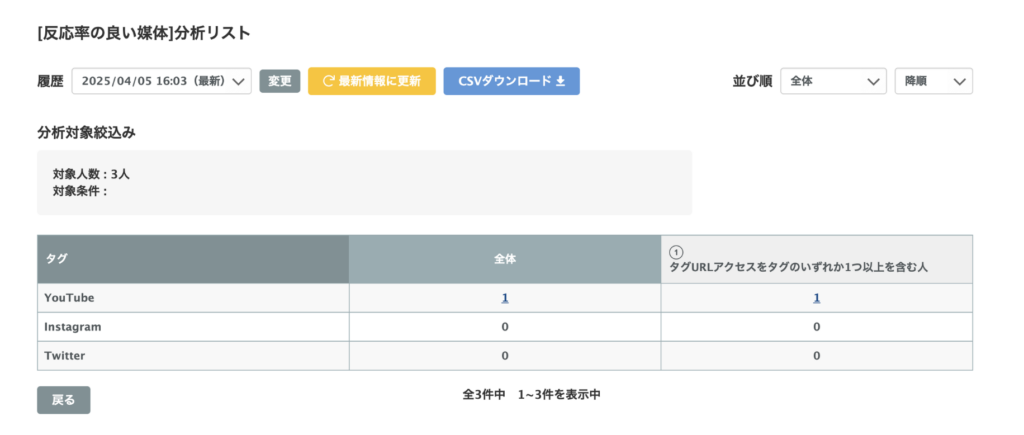Click the circled number 1 condition icon

click(x=677, y=252)
